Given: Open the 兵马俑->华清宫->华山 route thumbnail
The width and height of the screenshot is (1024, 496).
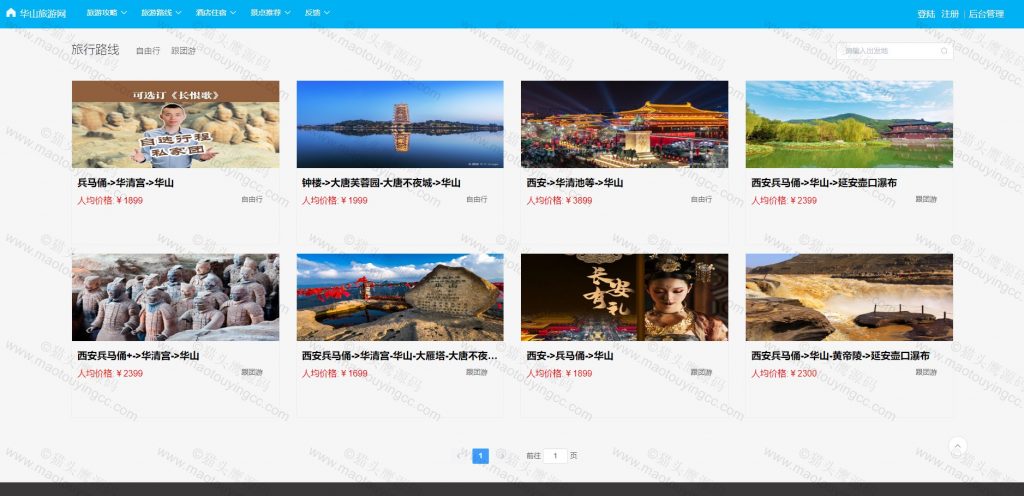Looking at the screenshot, I should coord(176,124).
